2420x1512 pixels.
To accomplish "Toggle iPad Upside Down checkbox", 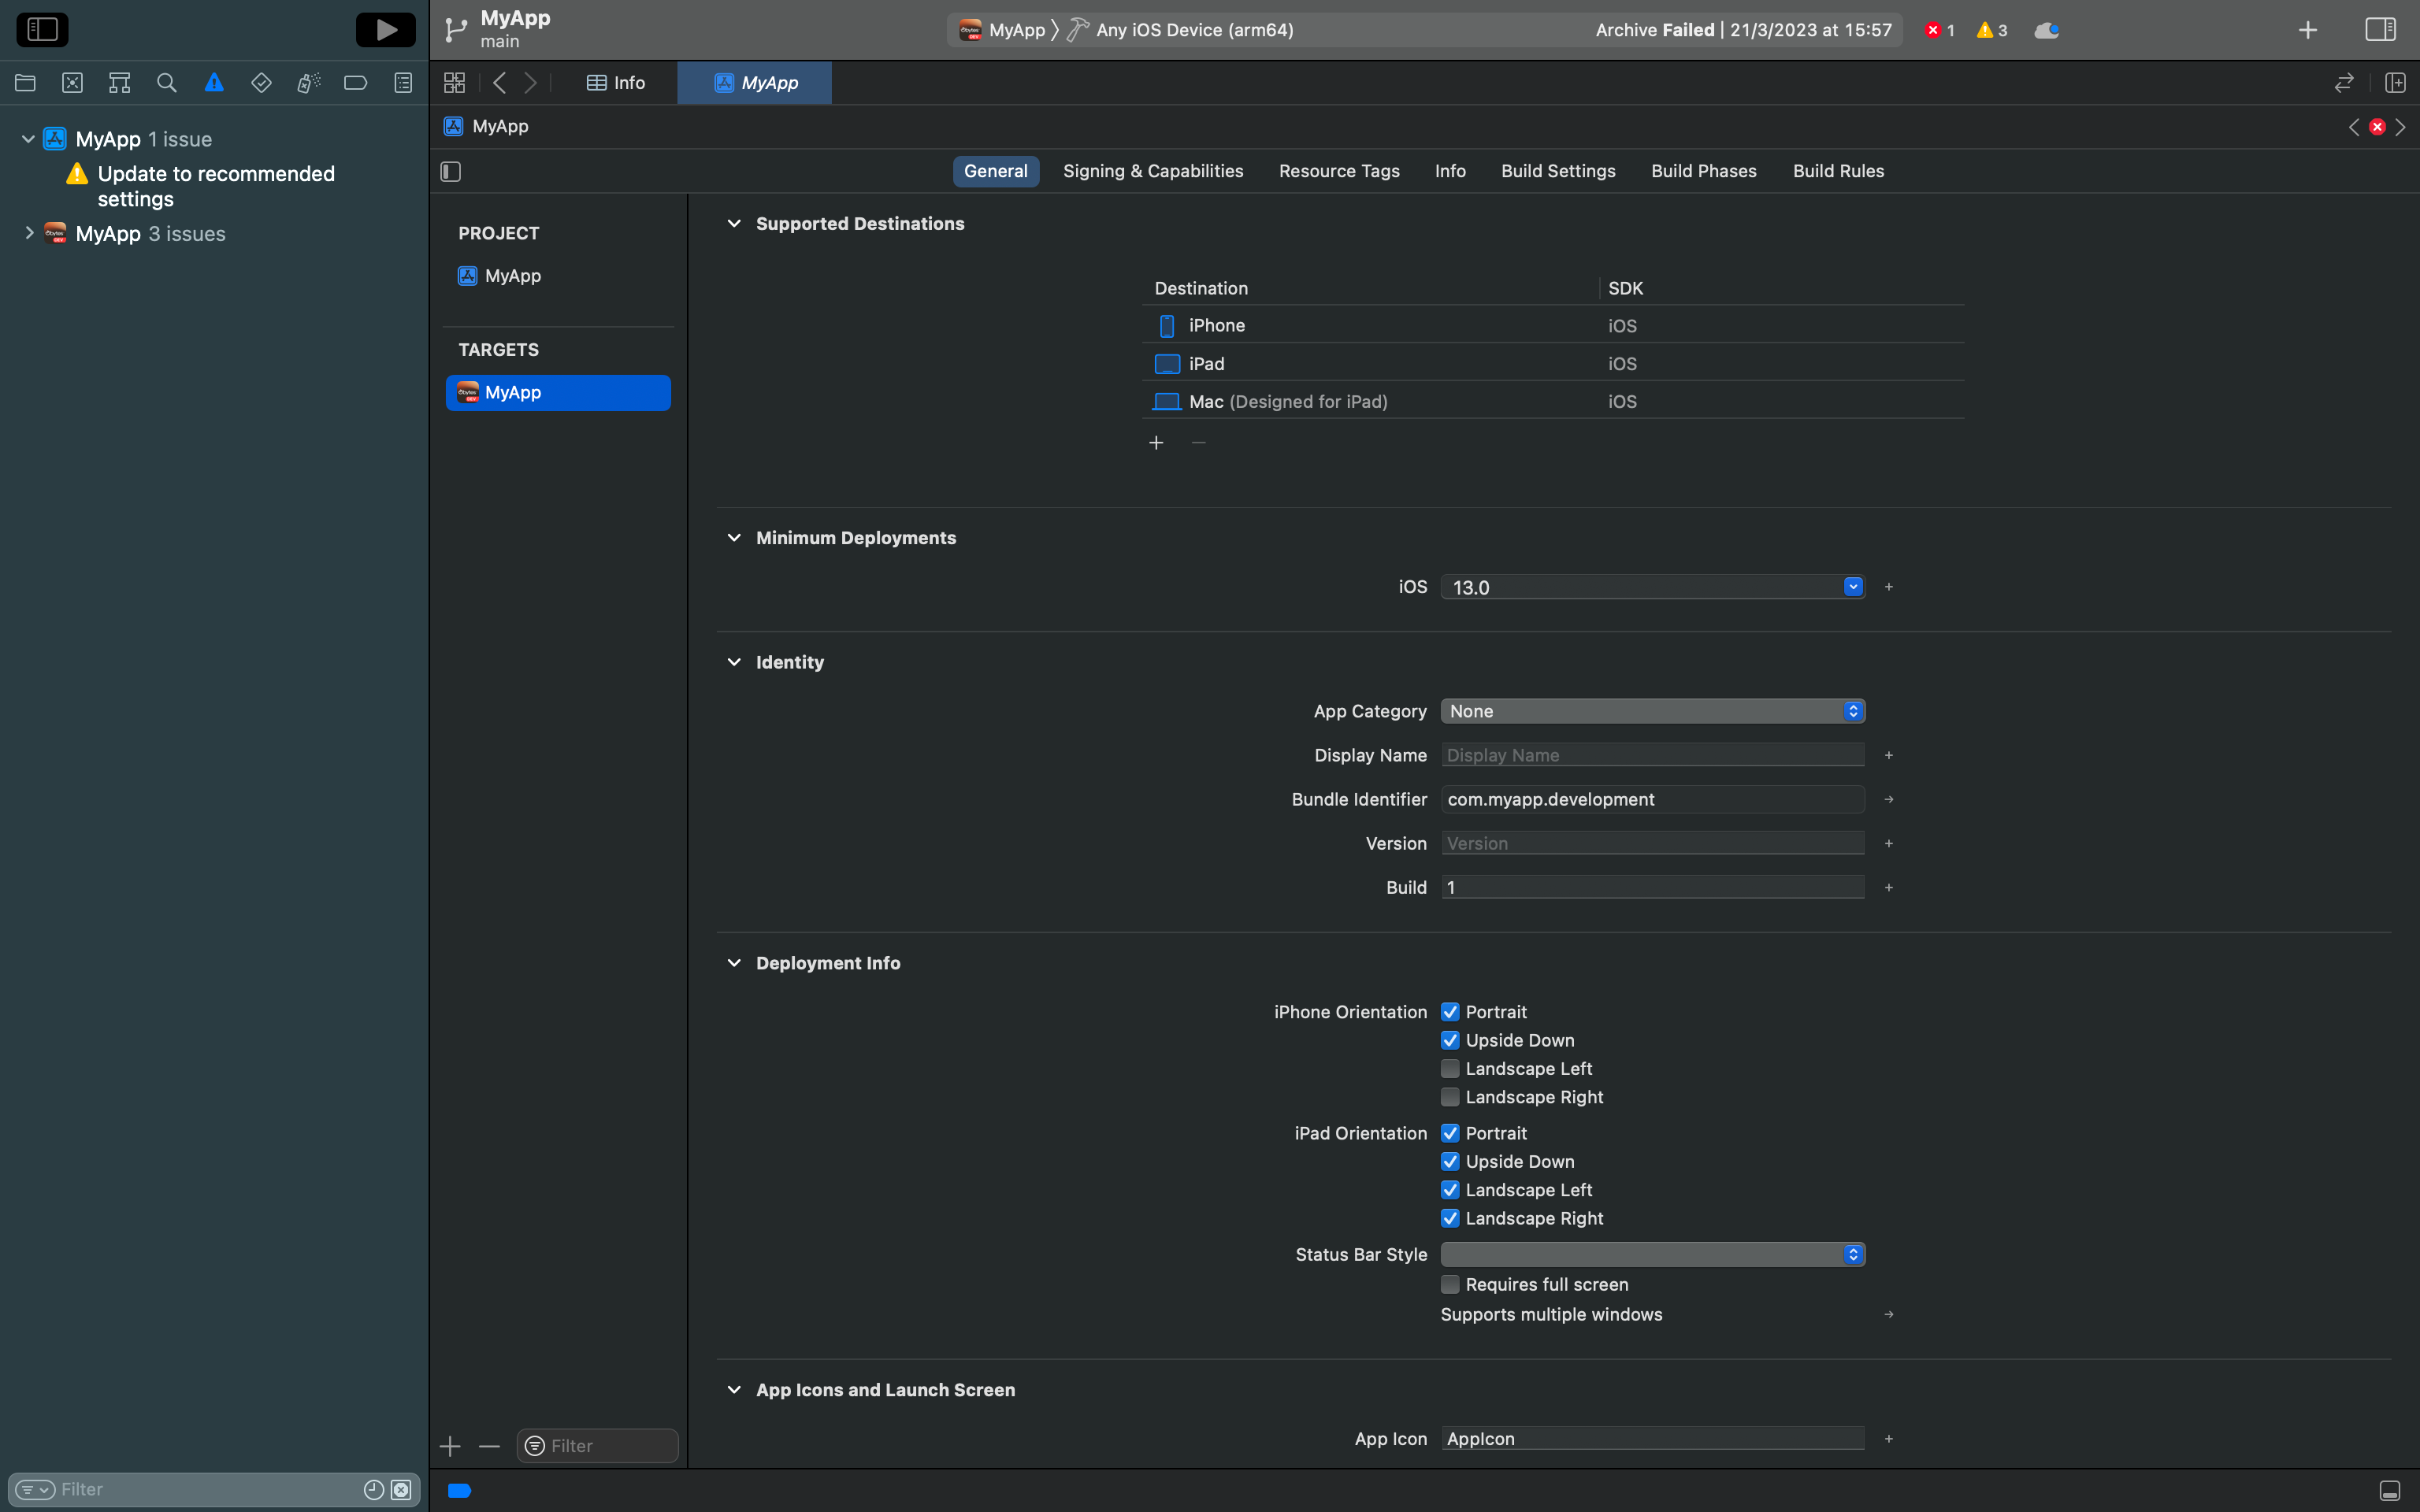I will [x=1450, y=1162].
